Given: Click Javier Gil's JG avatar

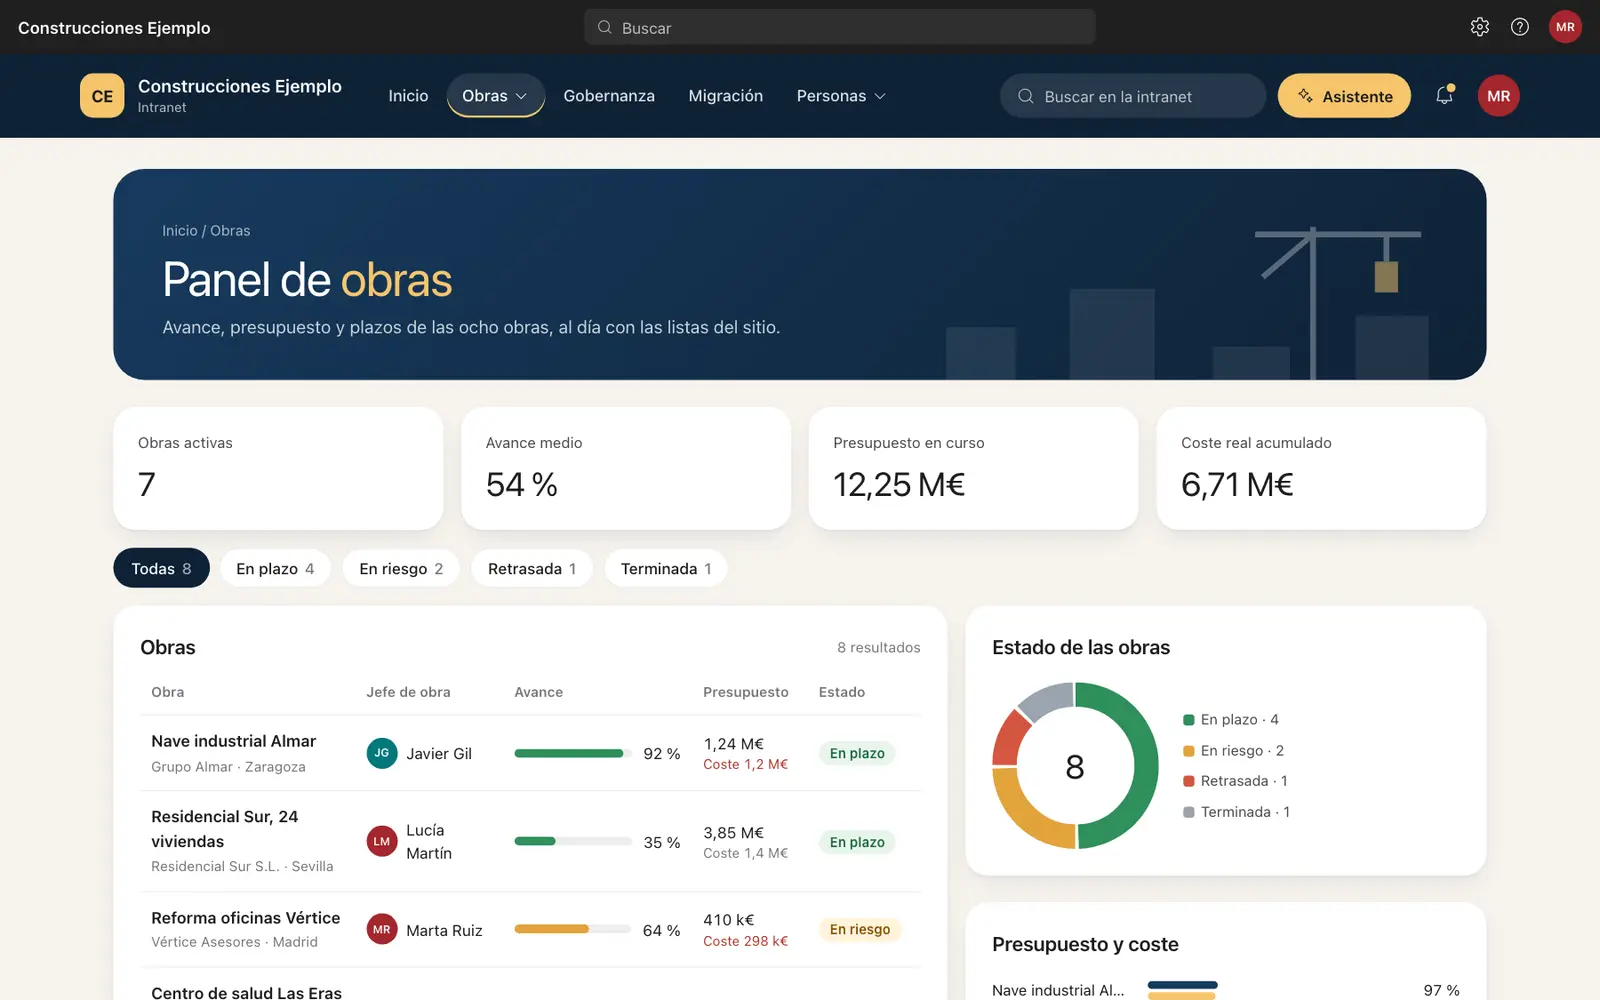Looking at the screenshot, I should pyautogui.click(x=382, y=753).
